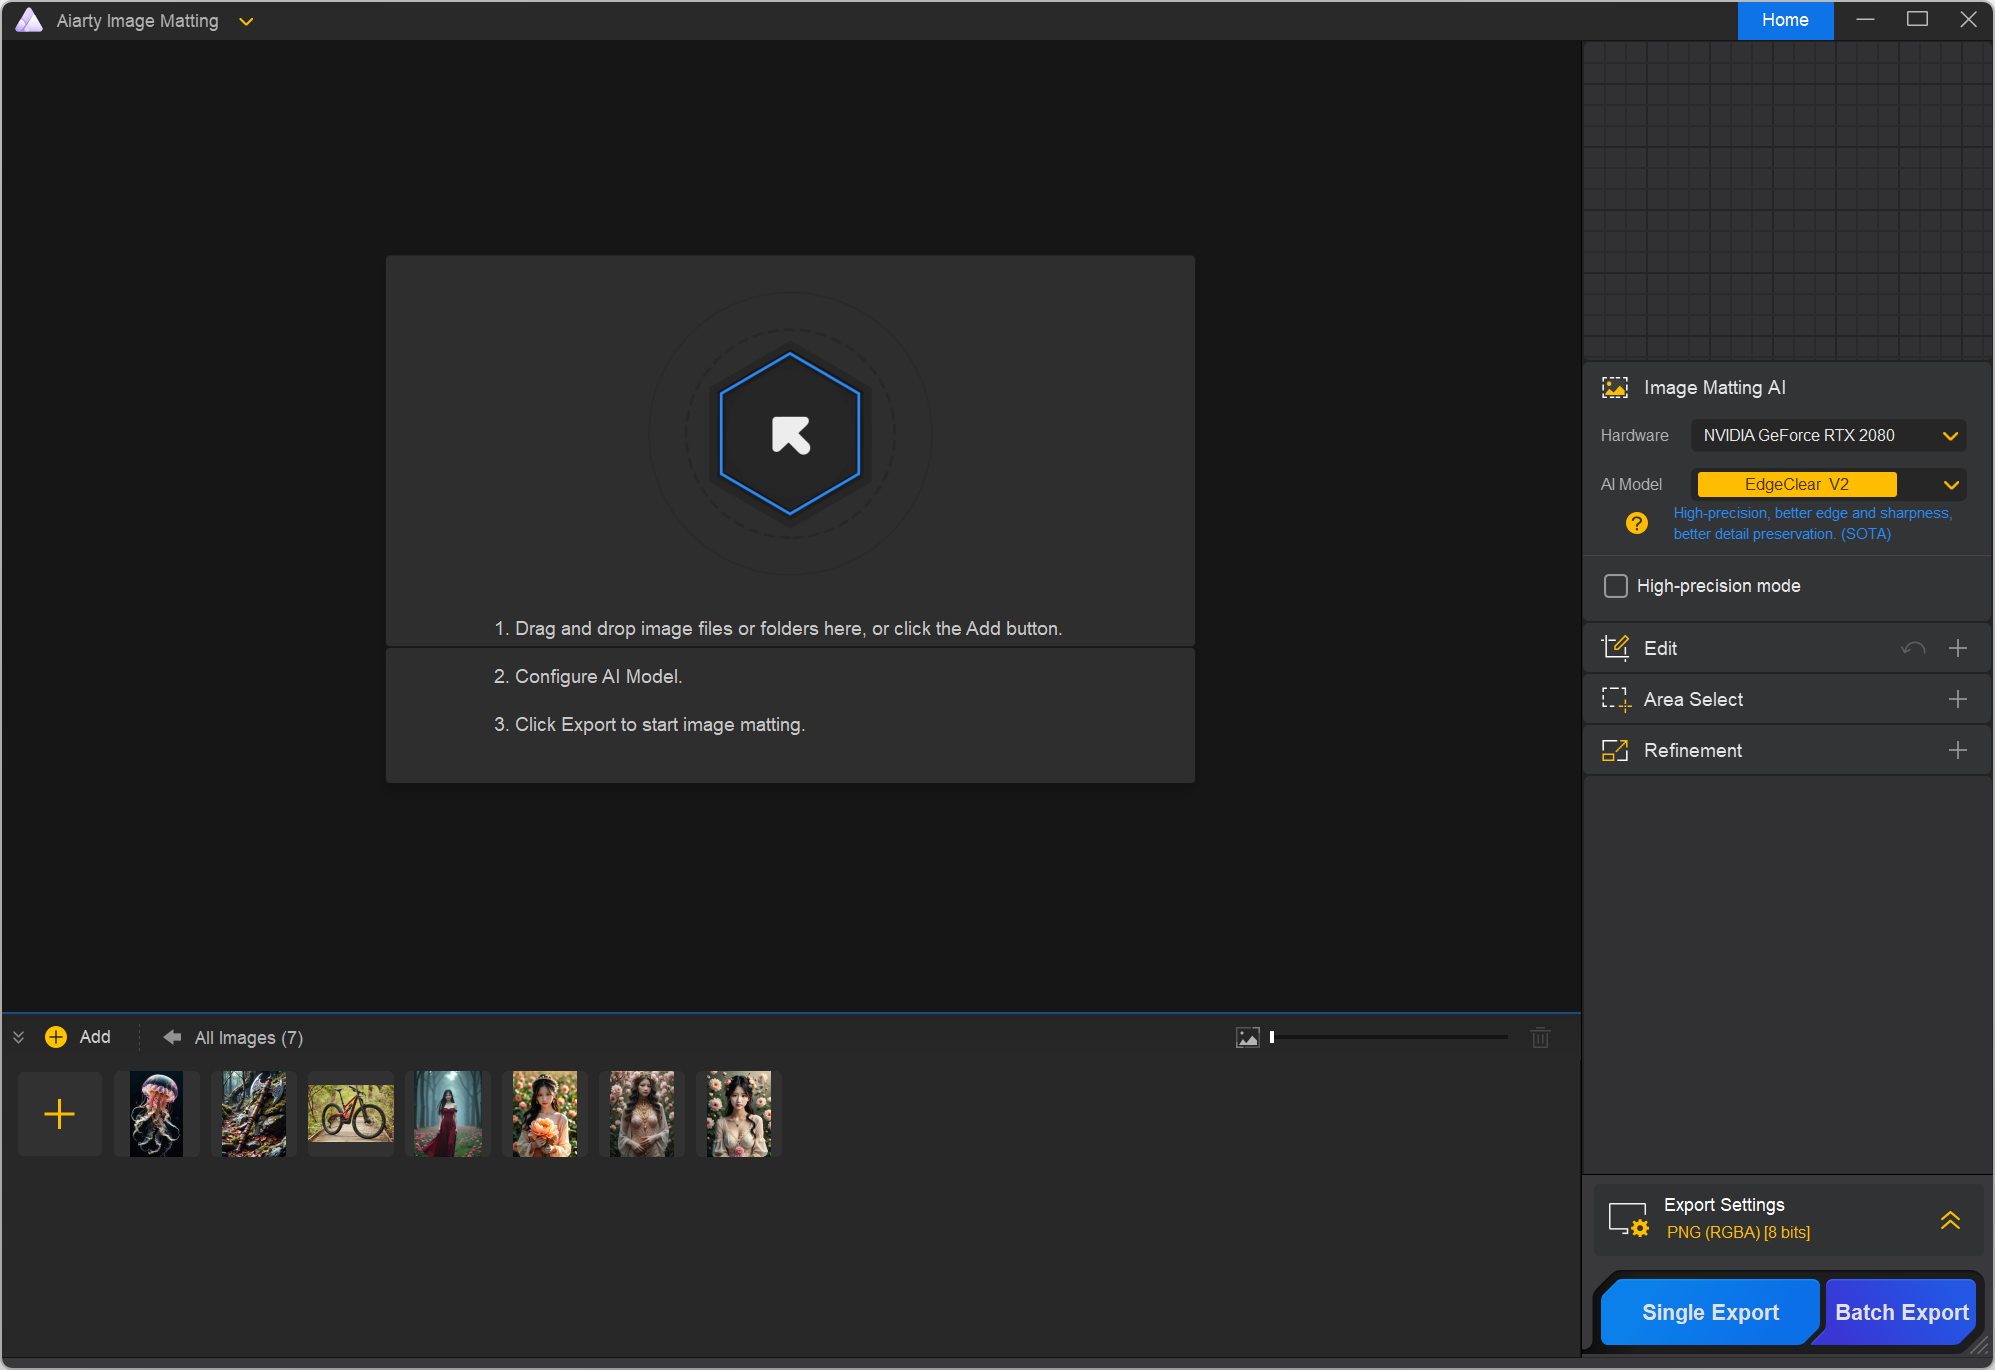Screen dimensions: 1995x1370
Task: Click the large plus add image tile
Action: (60, 1114)
